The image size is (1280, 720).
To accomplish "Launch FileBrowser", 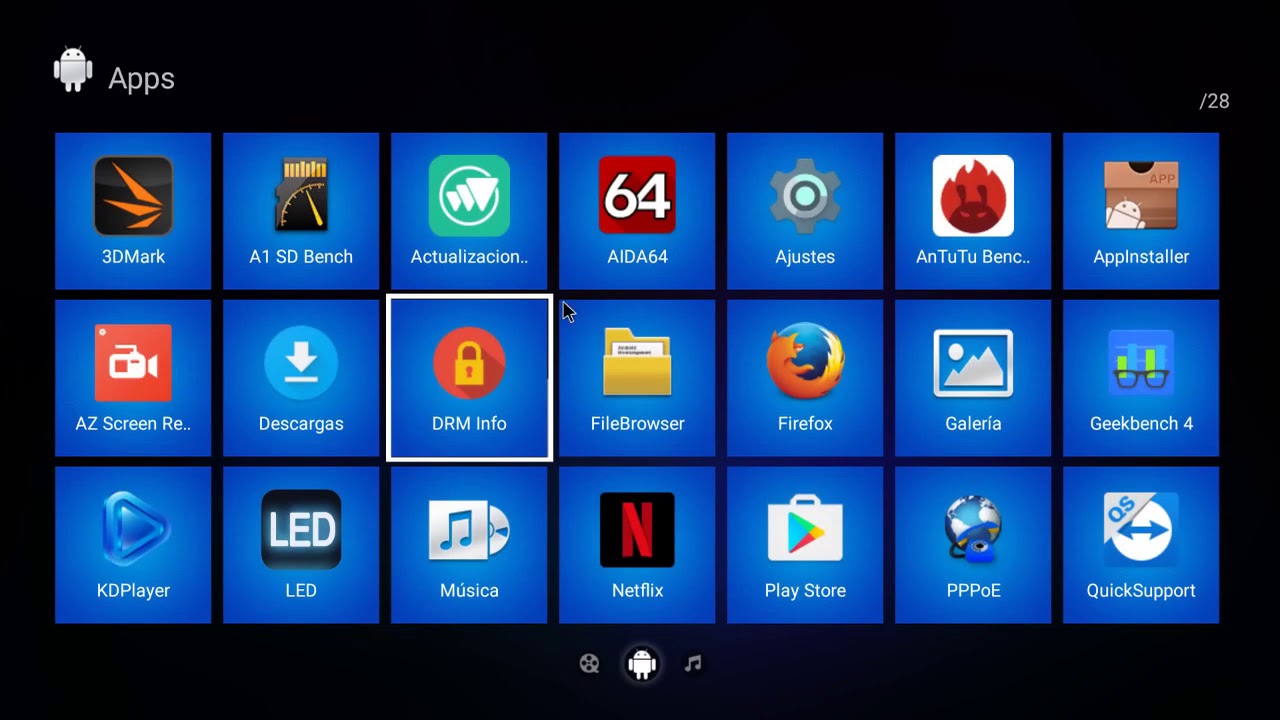I will pyautogui.click(x=637, y=378).
